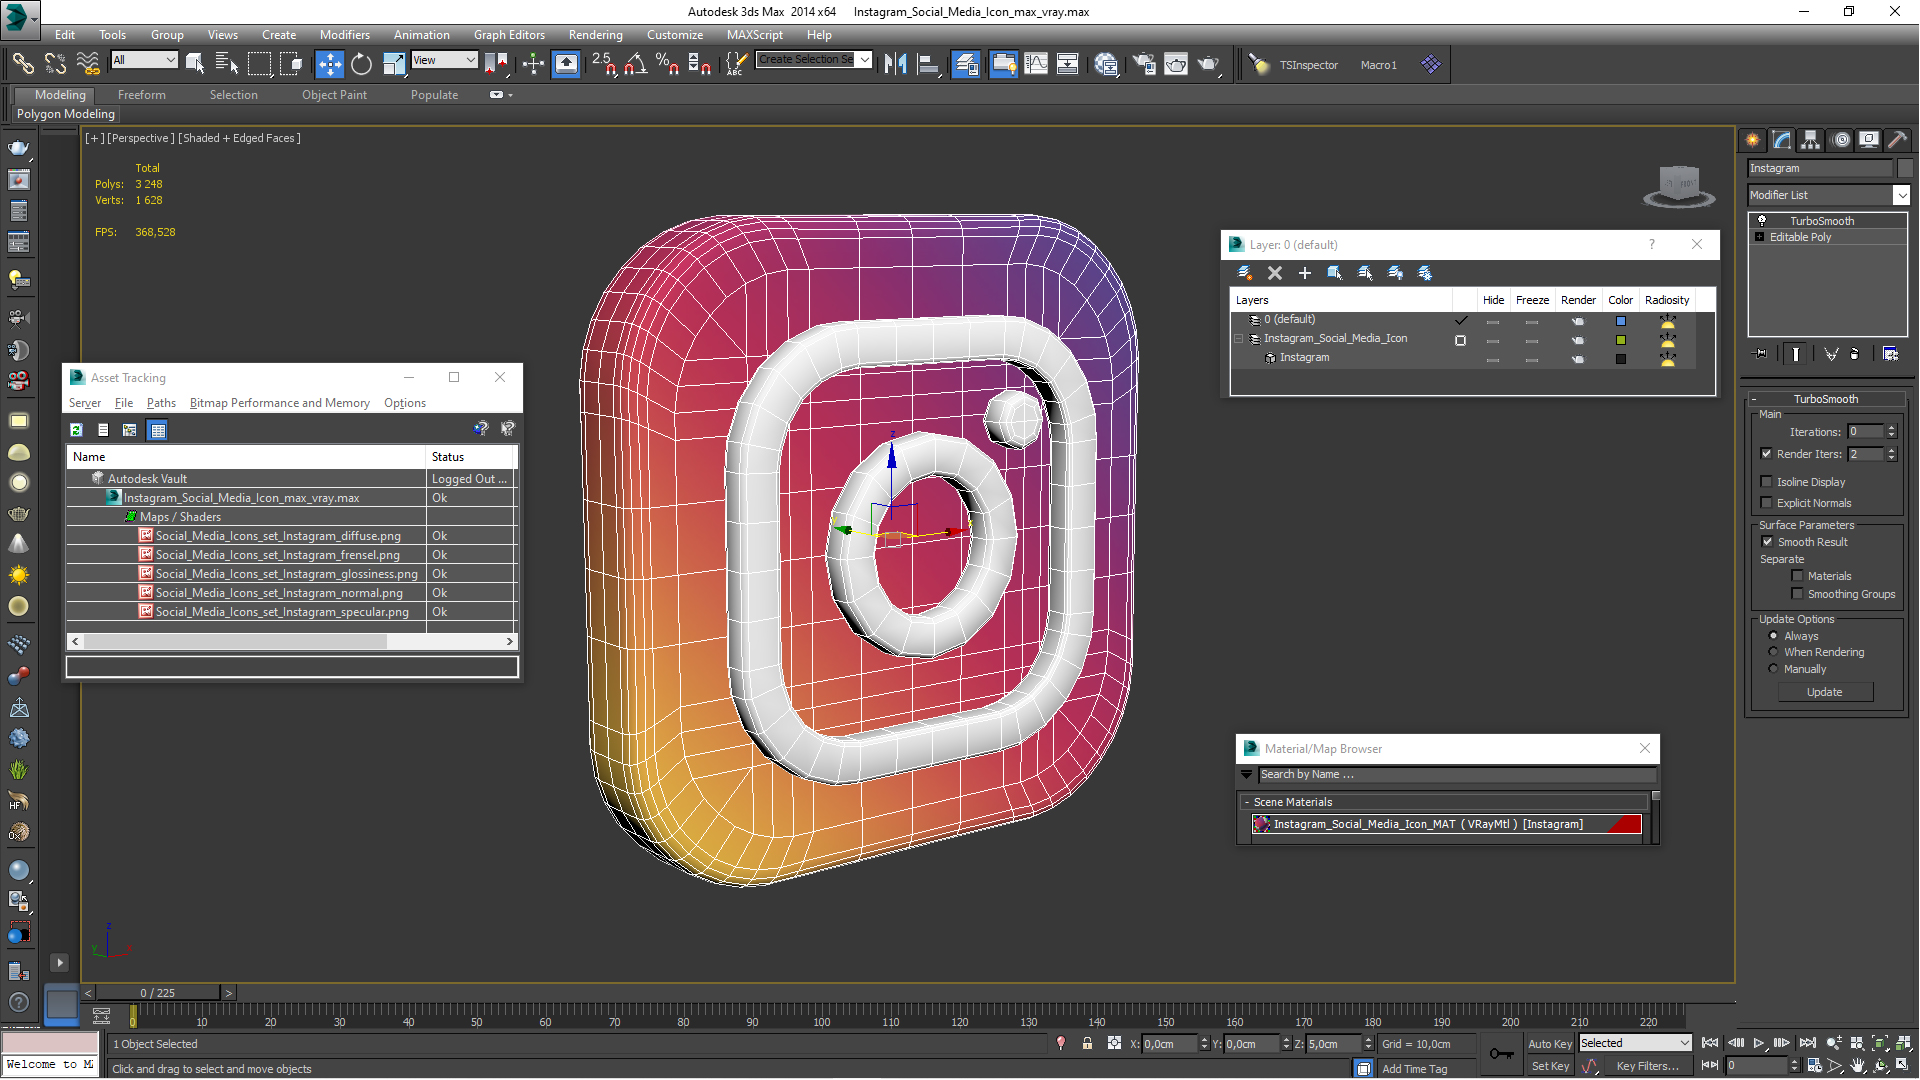Switch to the Freeform ribbon tab
The height and width of the screenshot is (1080, 1920).
pyautogui.click(x=141, y=95)
